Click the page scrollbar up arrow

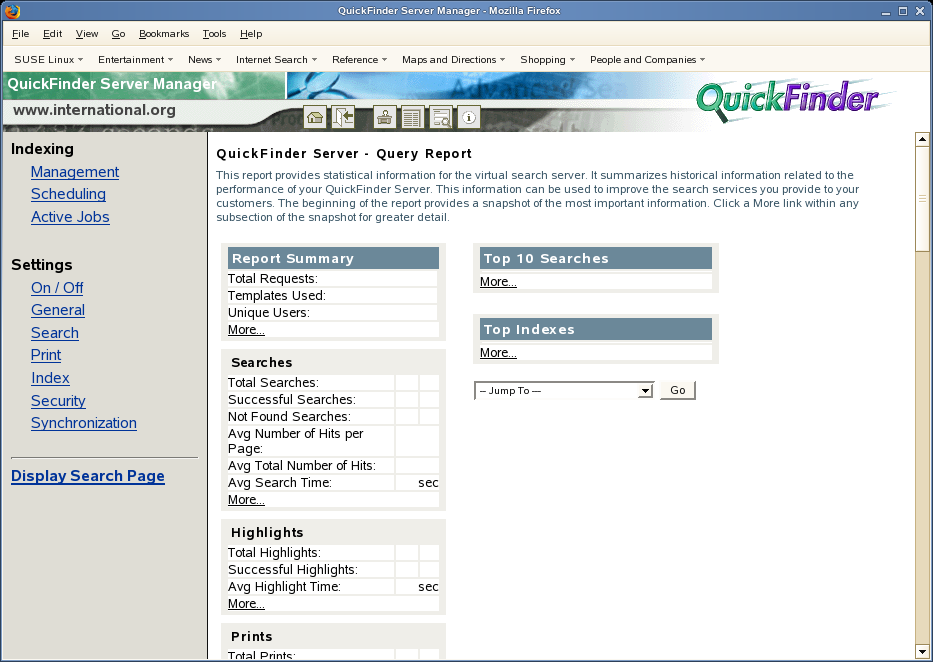click(x=922, y=140)
